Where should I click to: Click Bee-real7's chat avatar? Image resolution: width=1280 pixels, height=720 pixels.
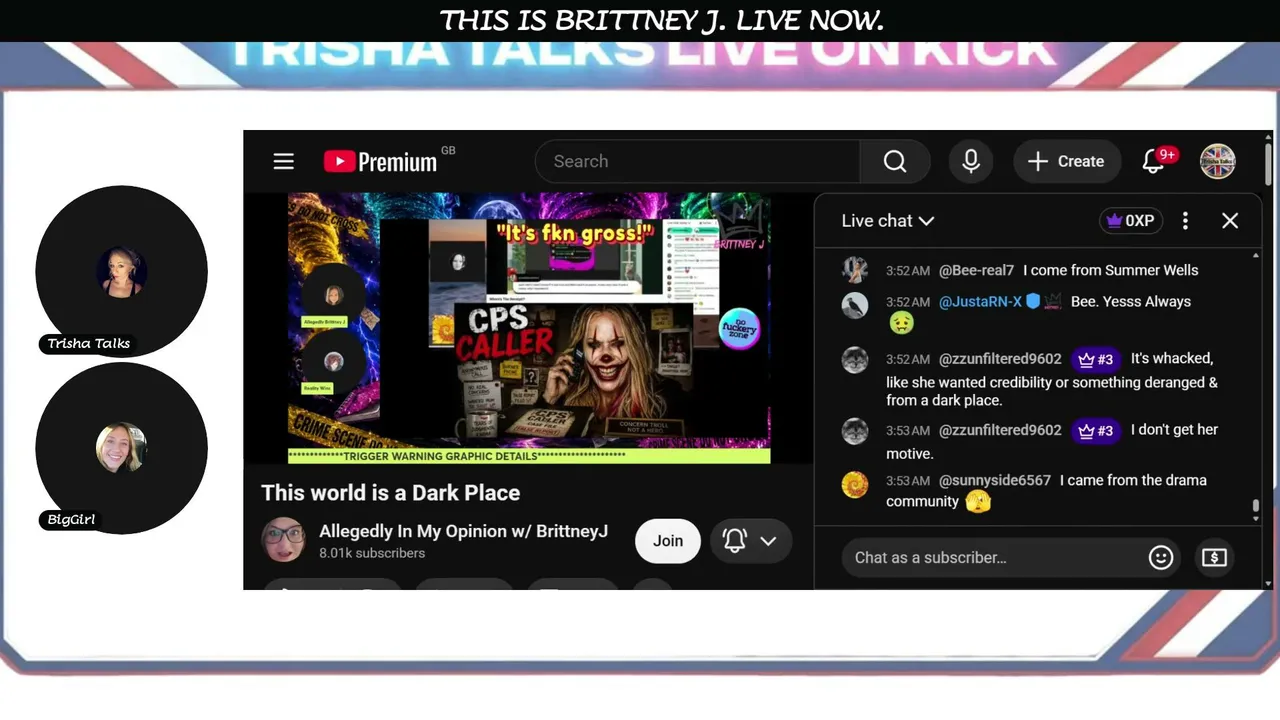point(855,270)
